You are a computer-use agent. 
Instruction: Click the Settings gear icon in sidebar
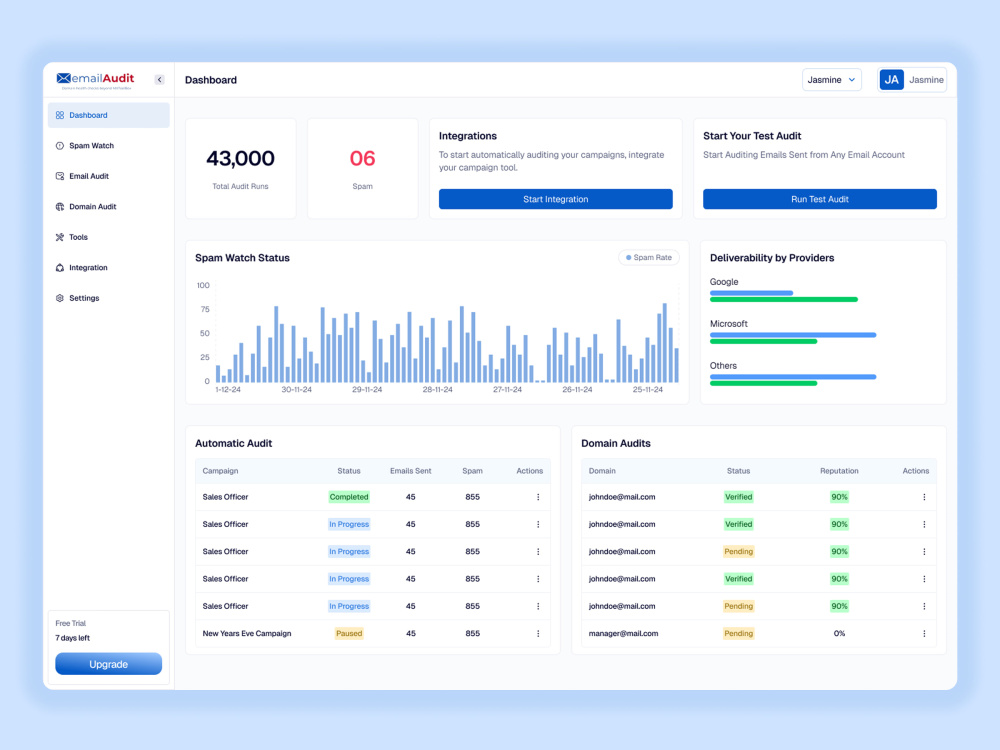(60, 298)
